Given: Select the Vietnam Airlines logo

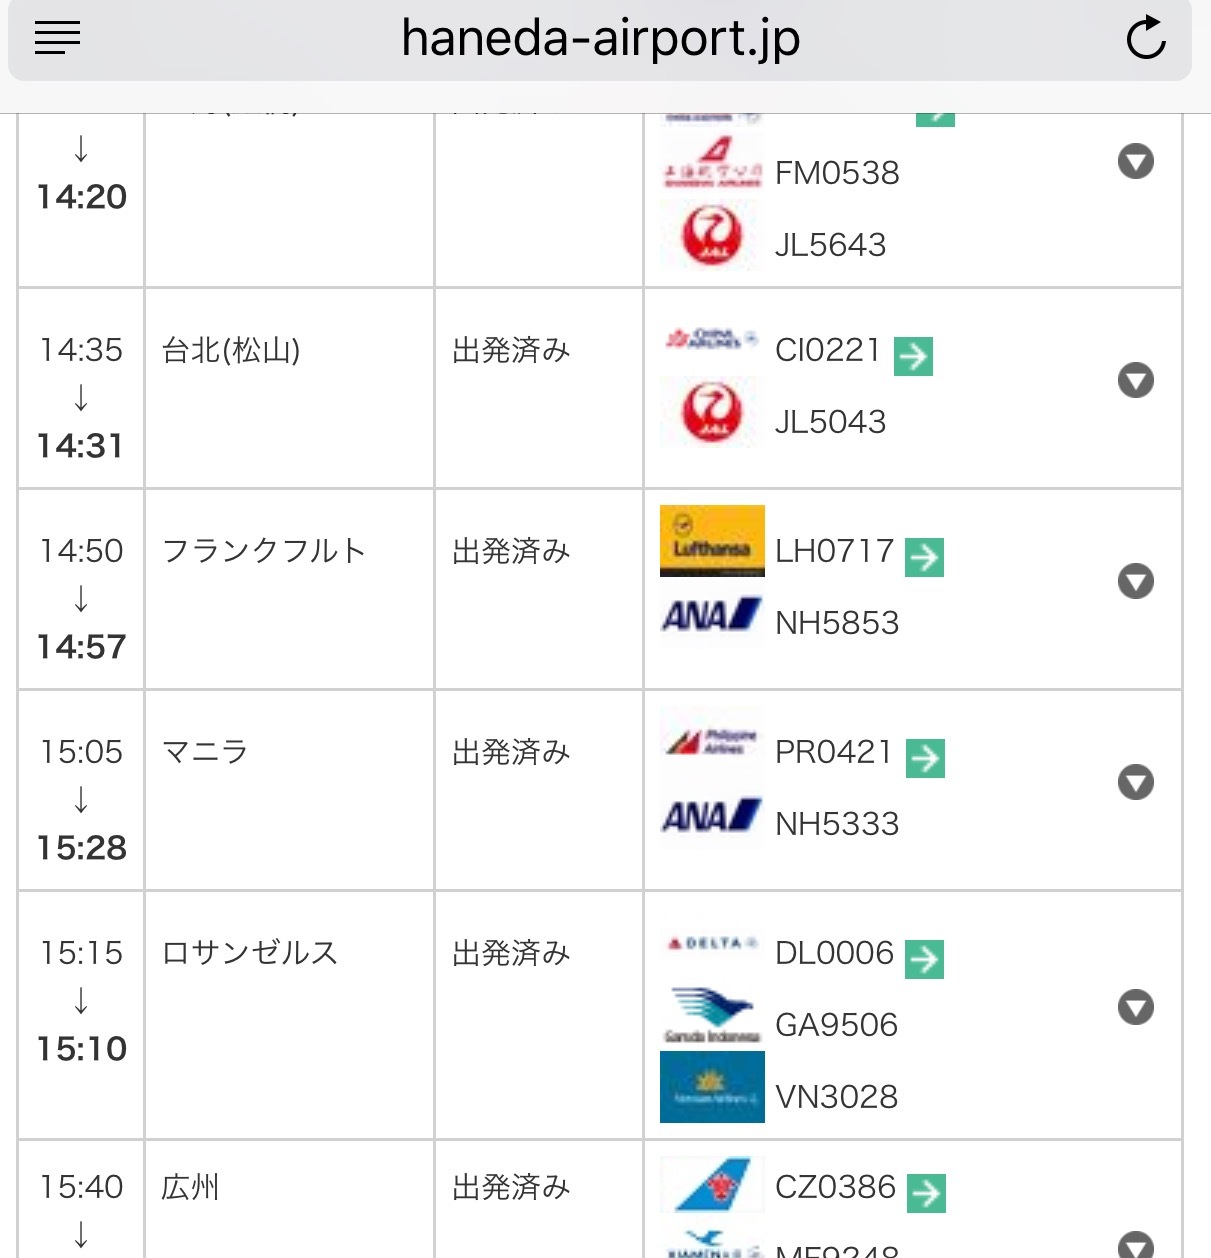Looking at the screenshot, I should pyautogui.click(x=712, y=1087).
